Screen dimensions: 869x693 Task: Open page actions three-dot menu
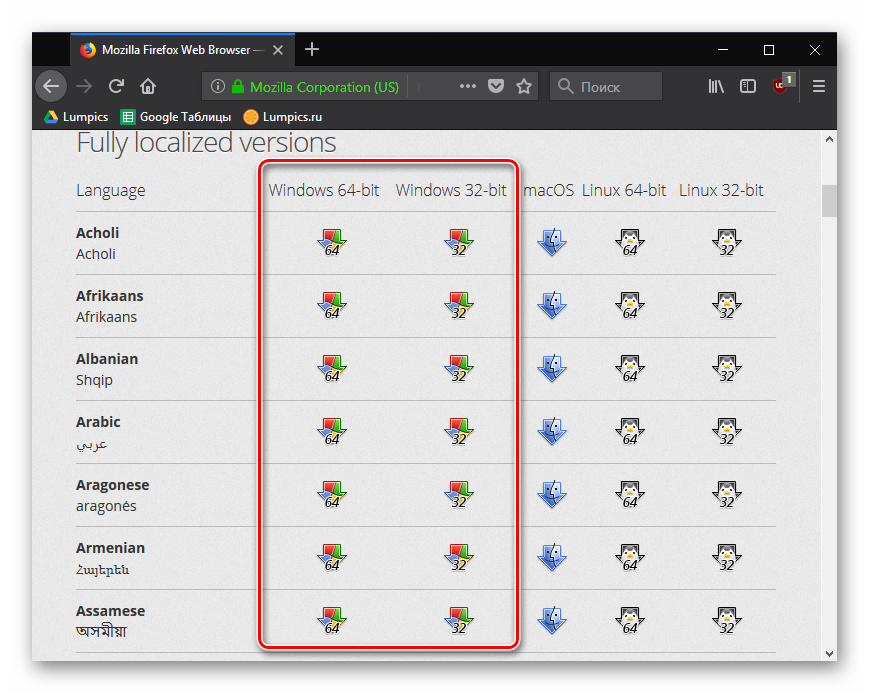(x=467, y=86)
